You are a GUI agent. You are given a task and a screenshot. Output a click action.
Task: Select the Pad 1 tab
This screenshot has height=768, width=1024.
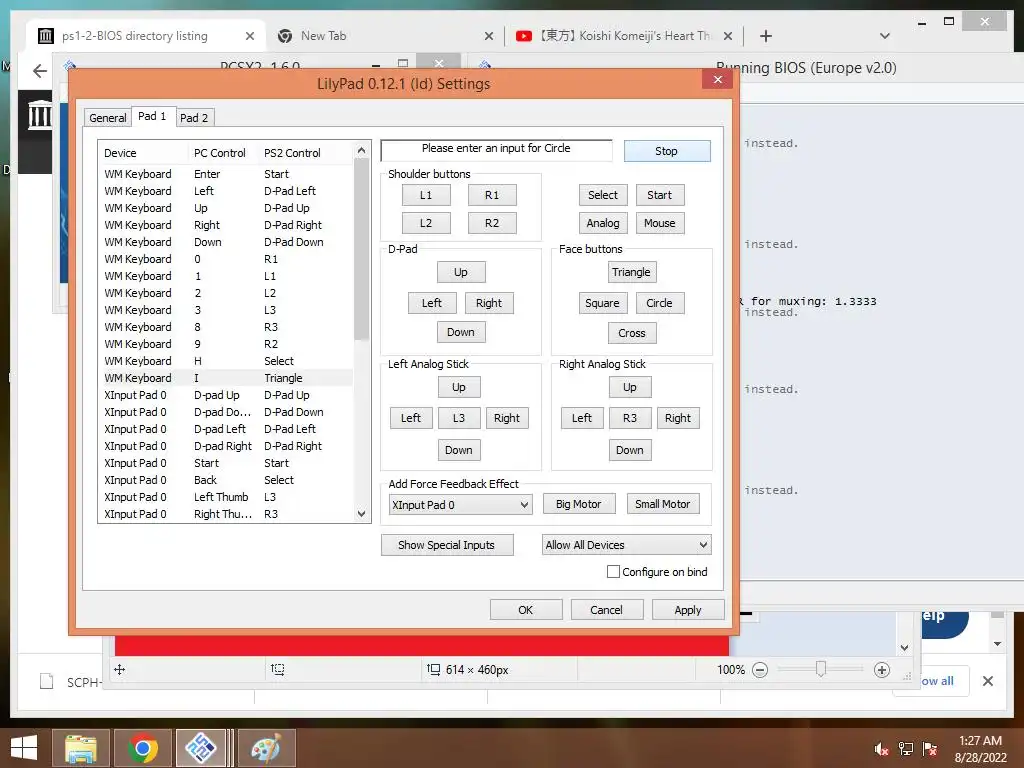tap(152, 116)
